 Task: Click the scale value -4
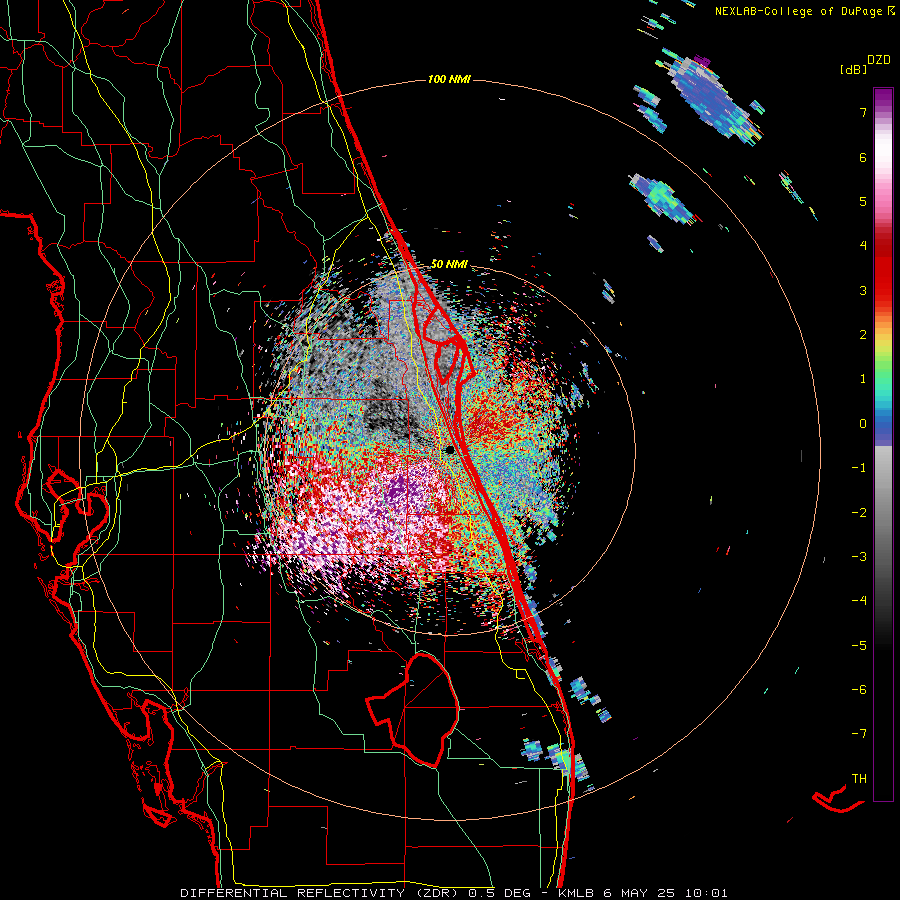coord(859,601)
